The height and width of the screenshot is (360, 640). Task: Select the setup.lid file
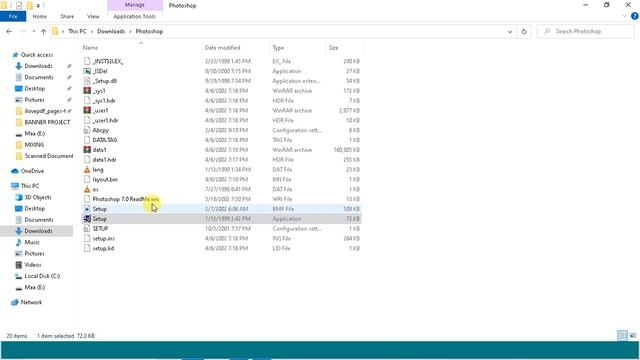coord(103,249)
